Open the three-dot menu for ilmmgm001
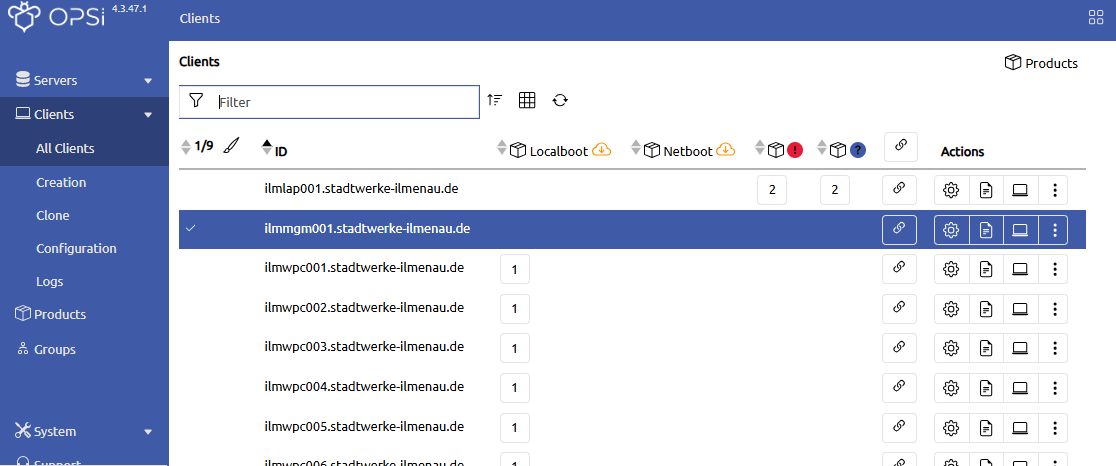The width and height of the screenshot is (1116, 466). 1054,230
